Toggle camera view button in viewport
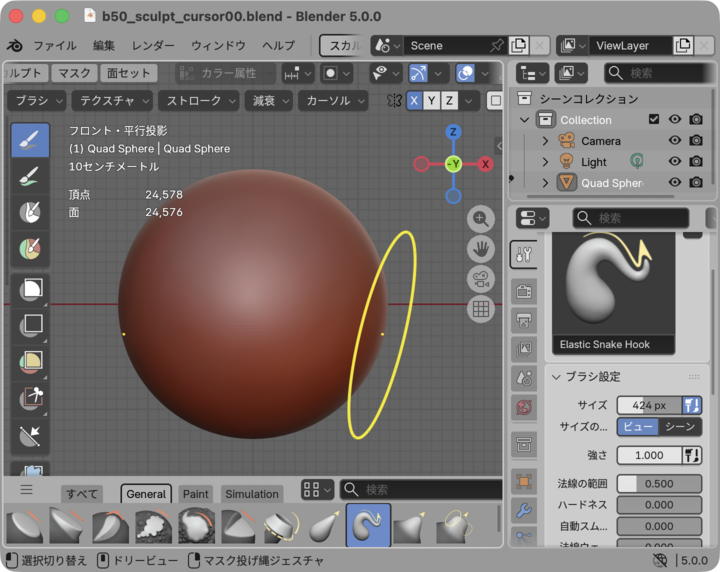This screenshot has height=572, width=720. (481, 279)
